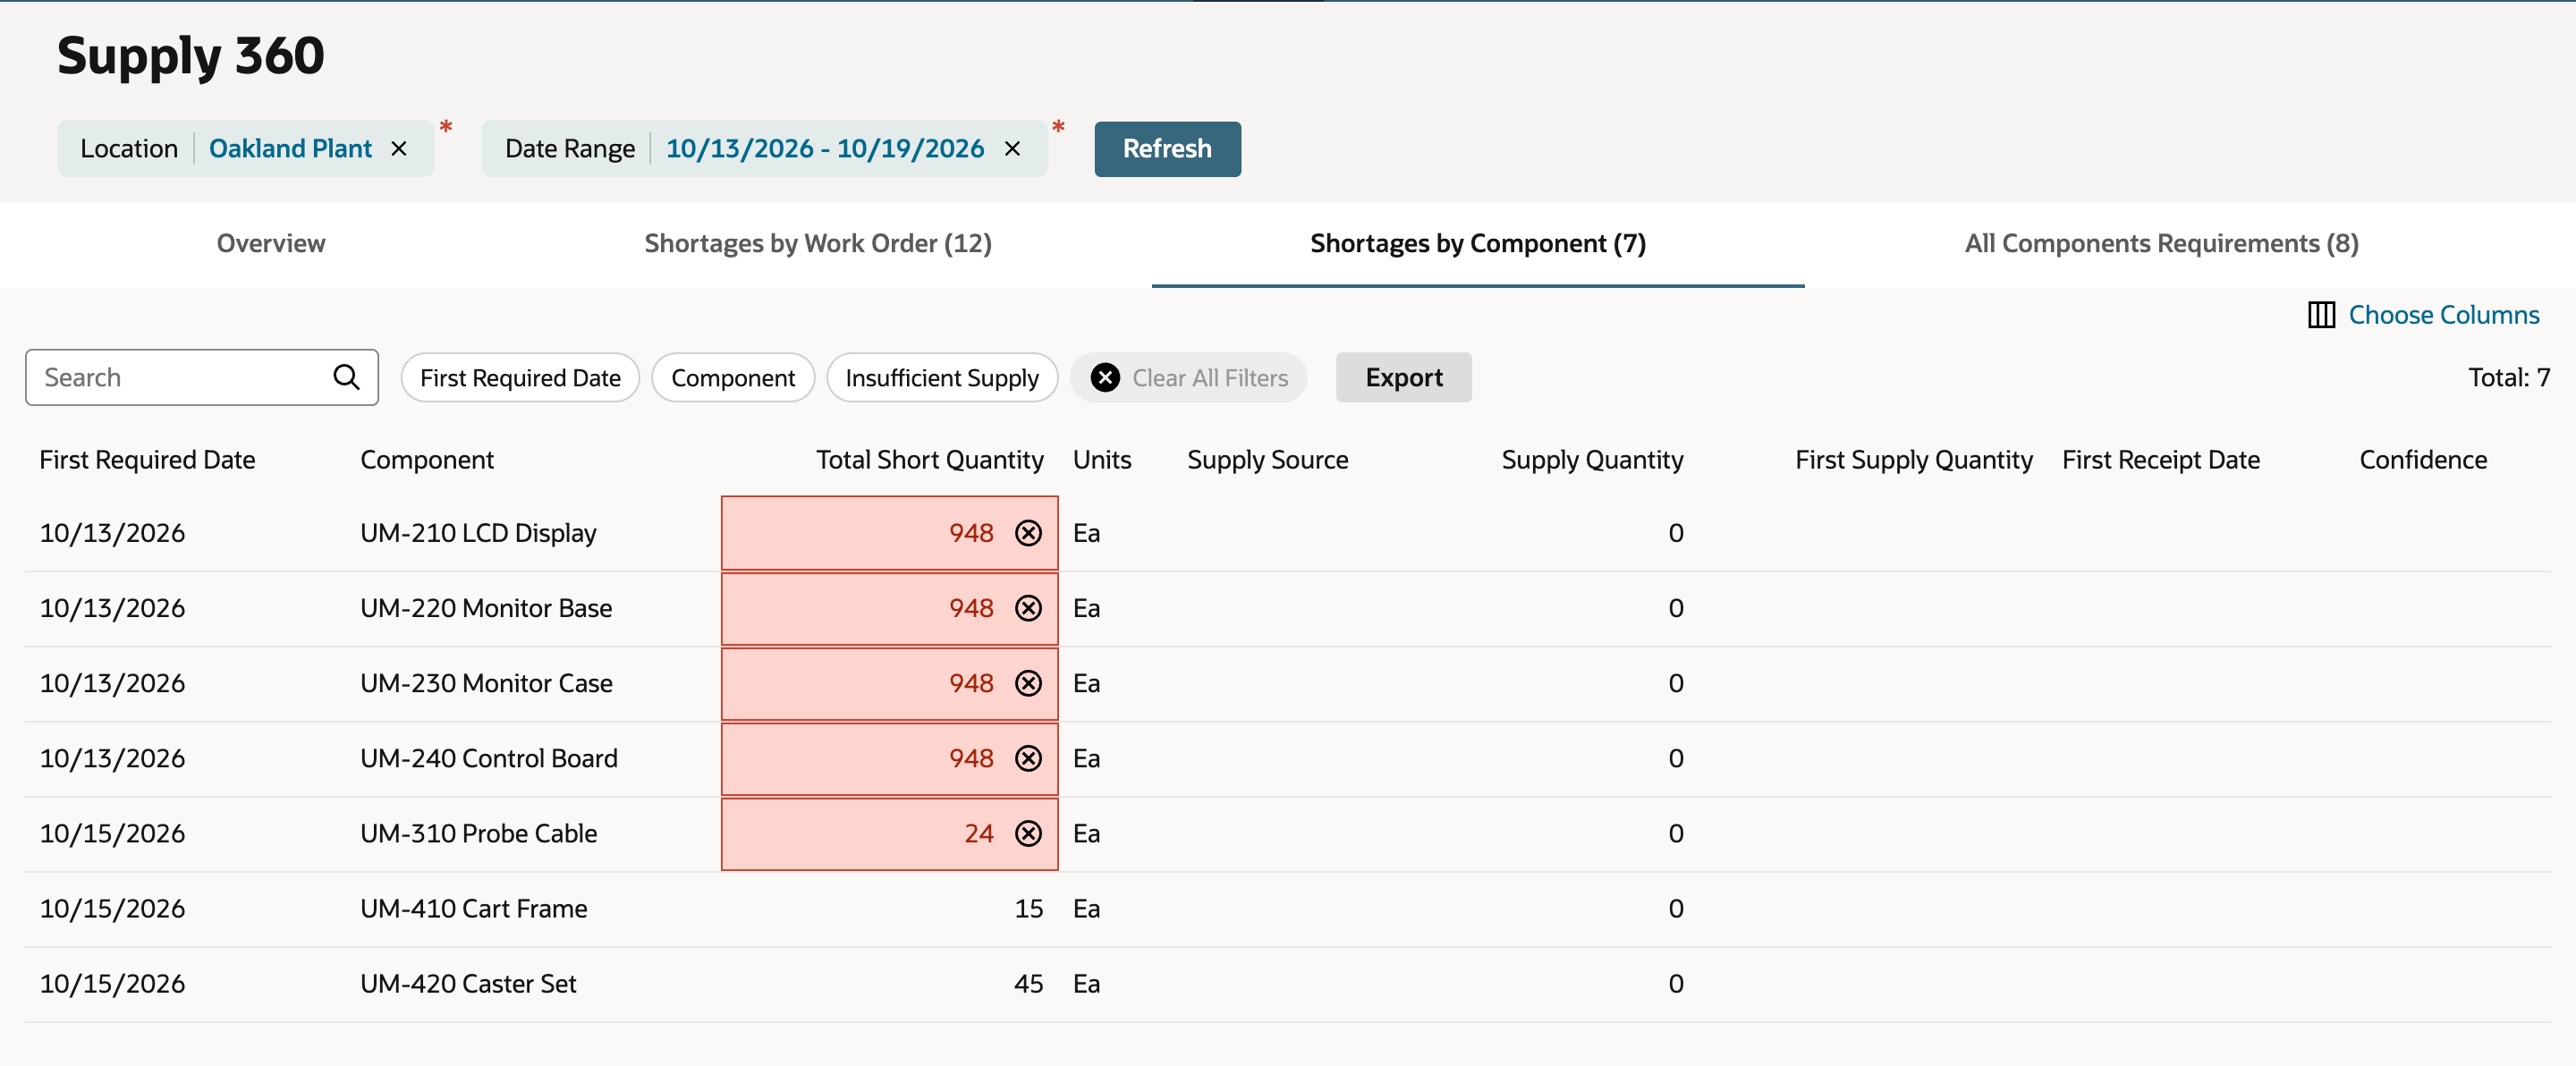Click the Units column header
The height and width of the screenshot is (1066, 2576).
[x=1102, y=460]
